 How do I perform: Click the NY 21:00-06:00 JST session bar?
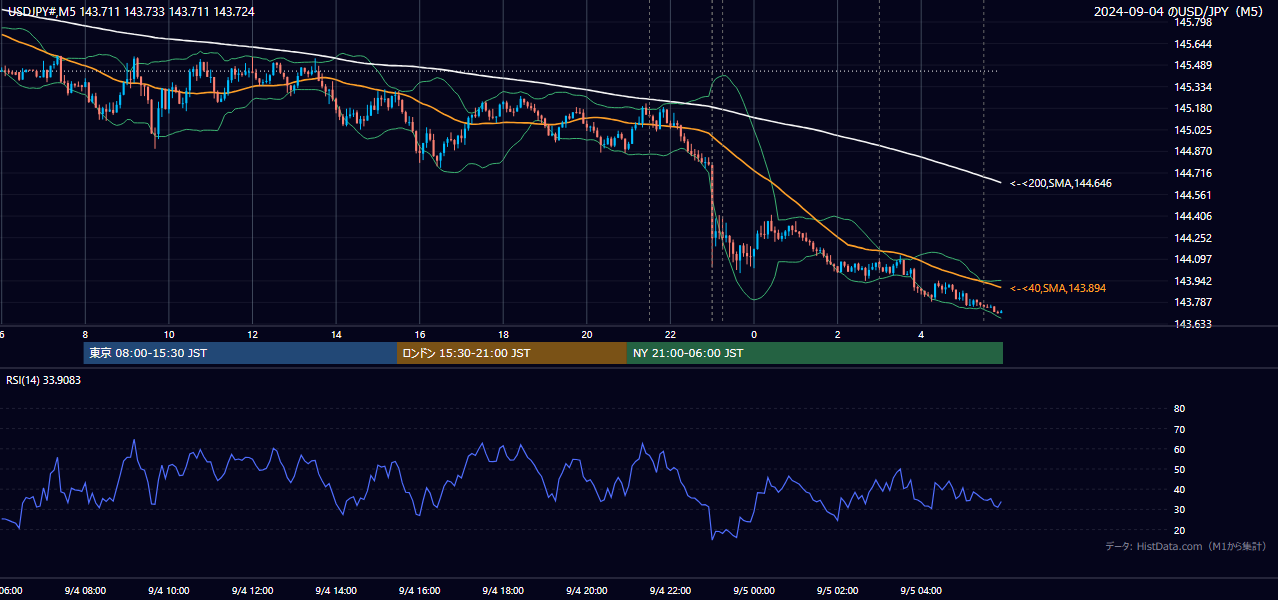tap(815, 353)
